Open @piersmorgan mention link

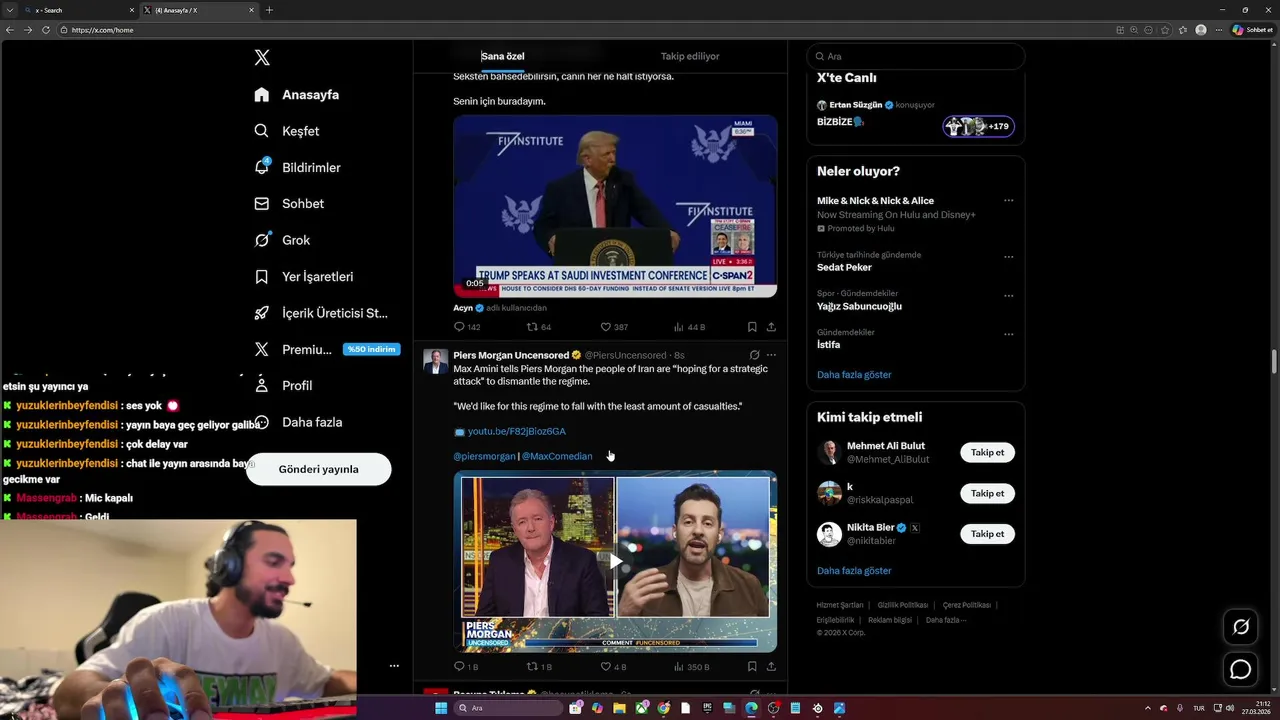(484, 456)
